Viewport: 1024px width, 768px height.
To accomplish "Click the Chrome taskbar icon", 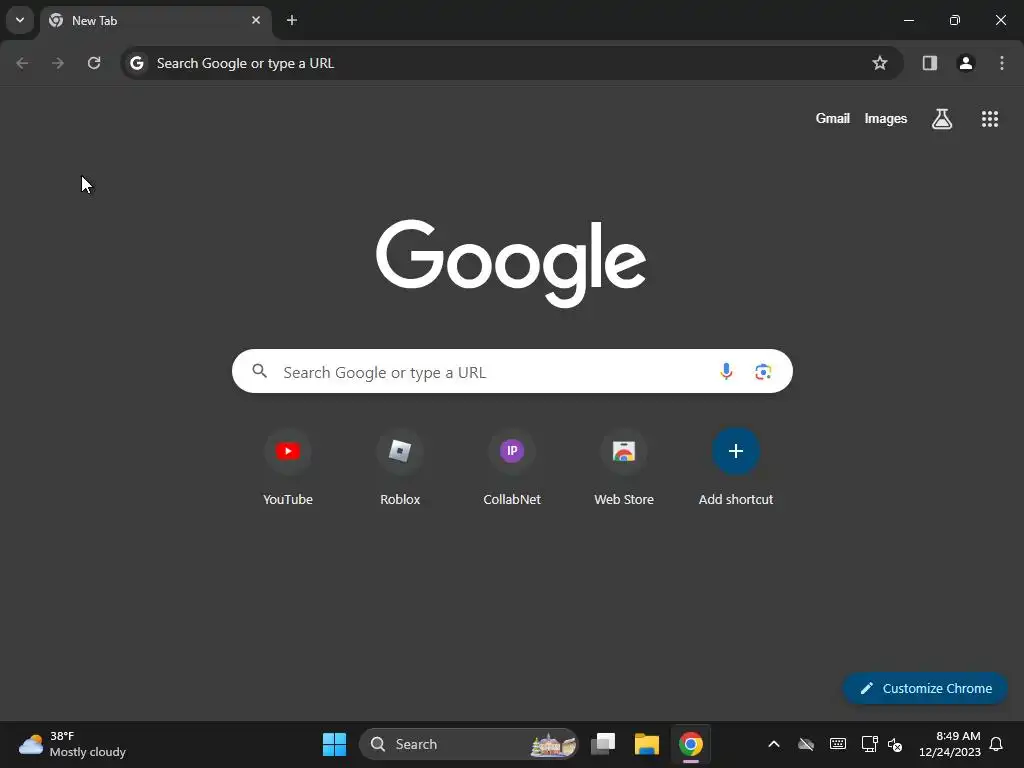I will click(690, 744).
